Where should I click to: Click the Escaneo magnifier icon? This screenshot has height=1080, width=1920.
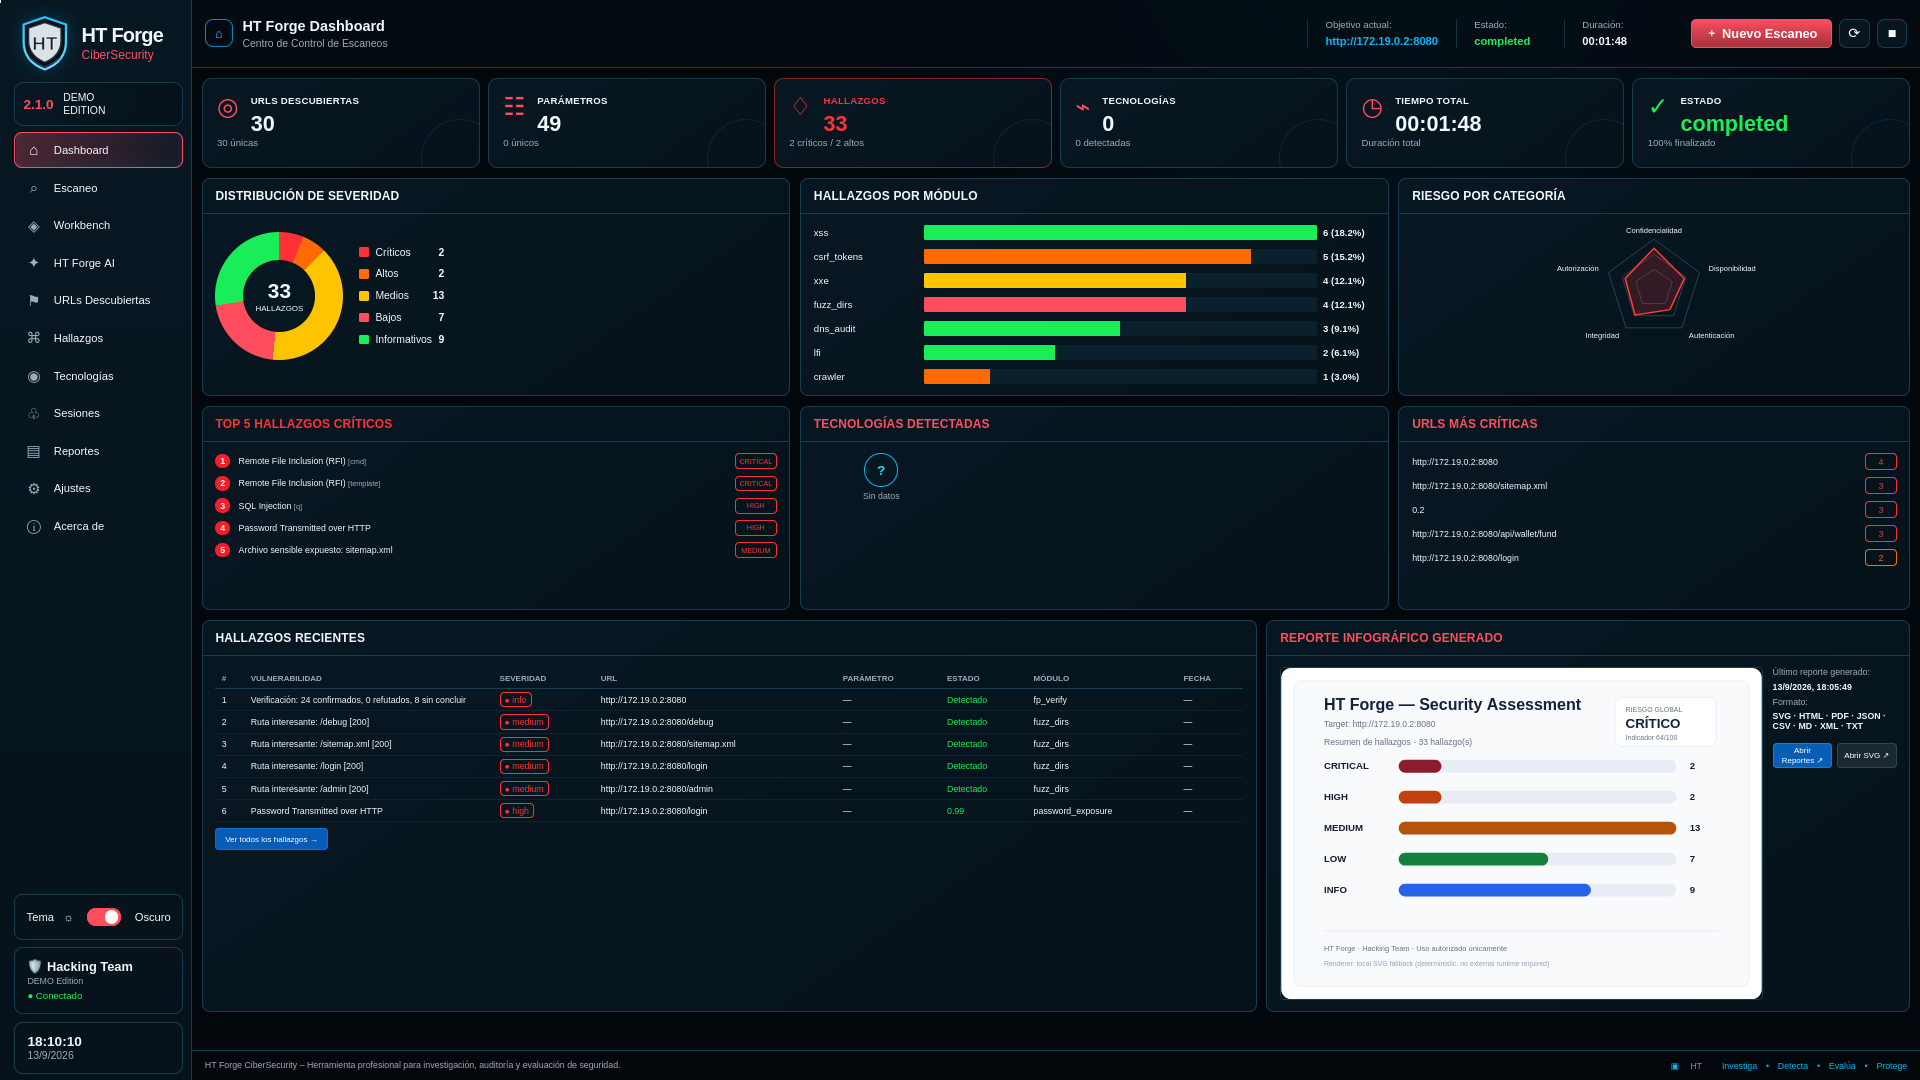[34, 188]
